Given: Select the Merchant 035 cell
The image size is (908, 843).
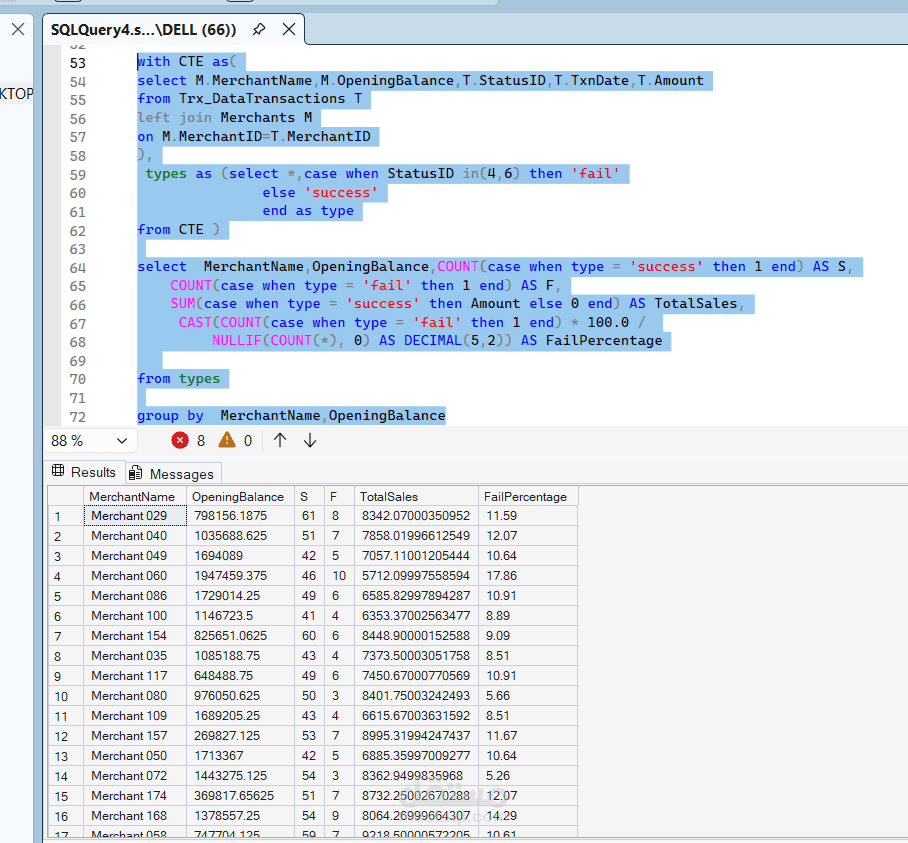Looking at the screenshot, I should pyautogui.click(x=135, y=656).
